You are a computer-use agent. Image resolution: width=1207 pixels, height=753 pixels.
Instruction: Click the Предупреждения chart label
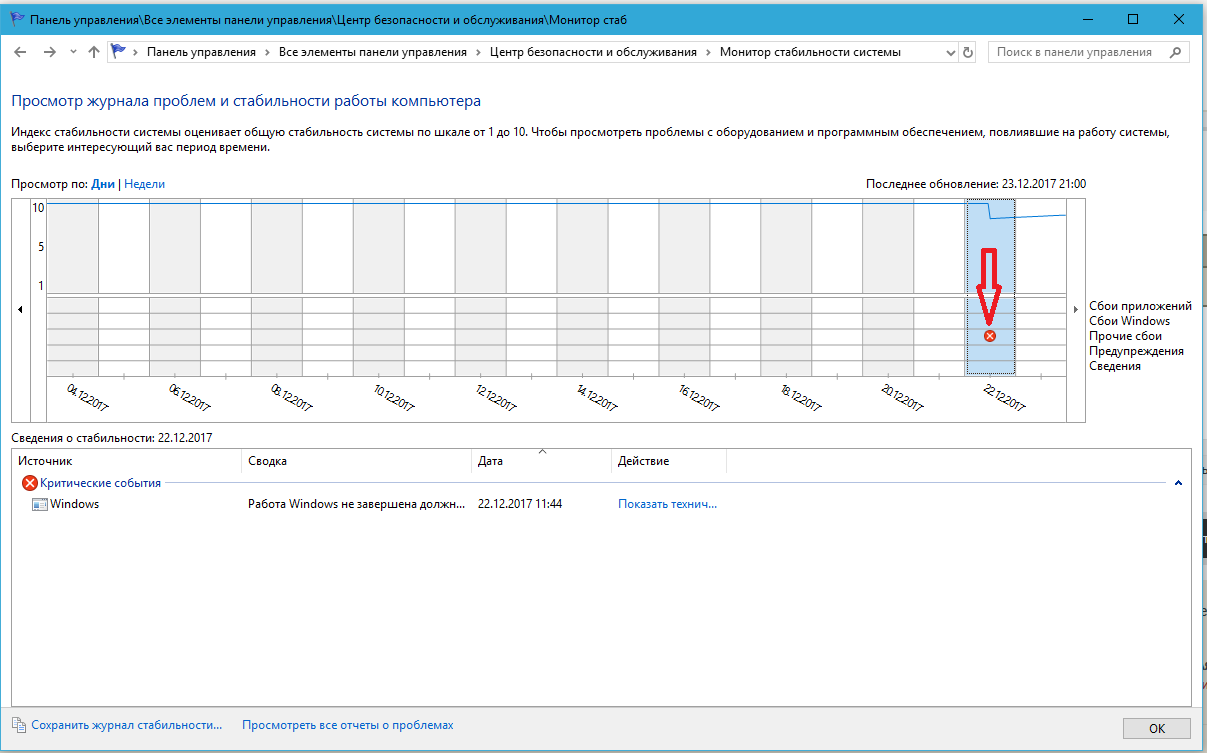[1136, 351]
